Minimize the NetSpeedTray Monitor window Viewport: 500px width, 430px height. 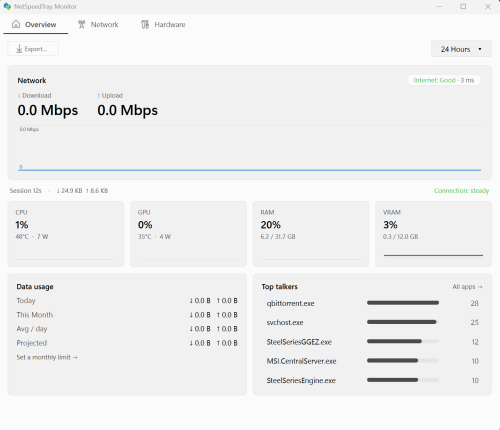pyautogui.click(x=439, y=6)
